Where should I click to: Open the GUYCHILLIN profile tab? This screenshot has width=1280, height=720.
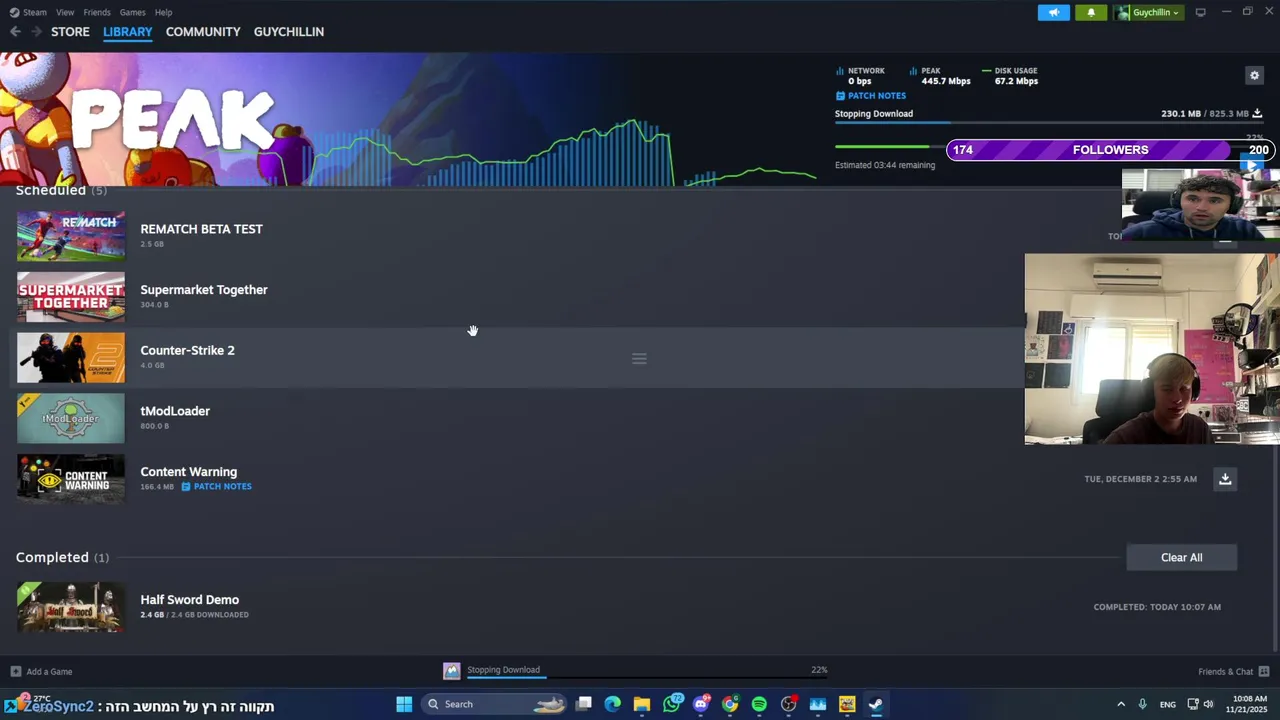click(289, 32)
